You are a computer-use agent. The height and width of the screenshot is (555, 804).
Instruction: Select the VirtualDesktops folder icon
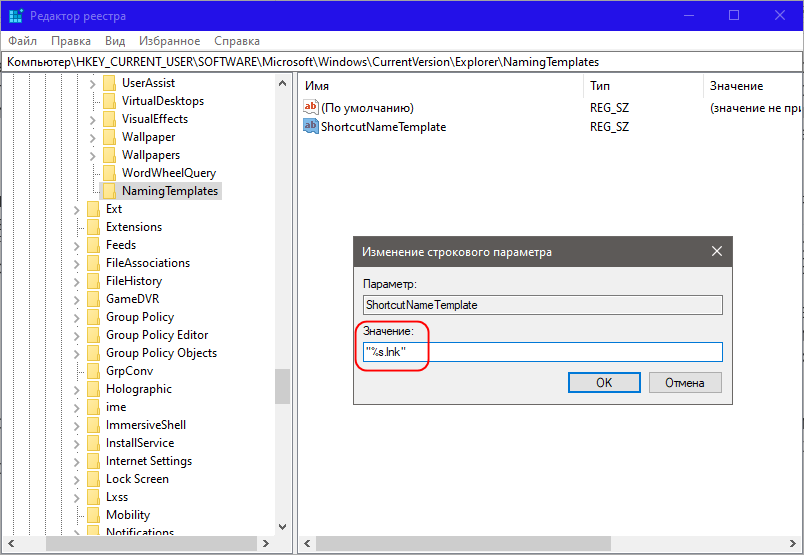click(109, 101)
